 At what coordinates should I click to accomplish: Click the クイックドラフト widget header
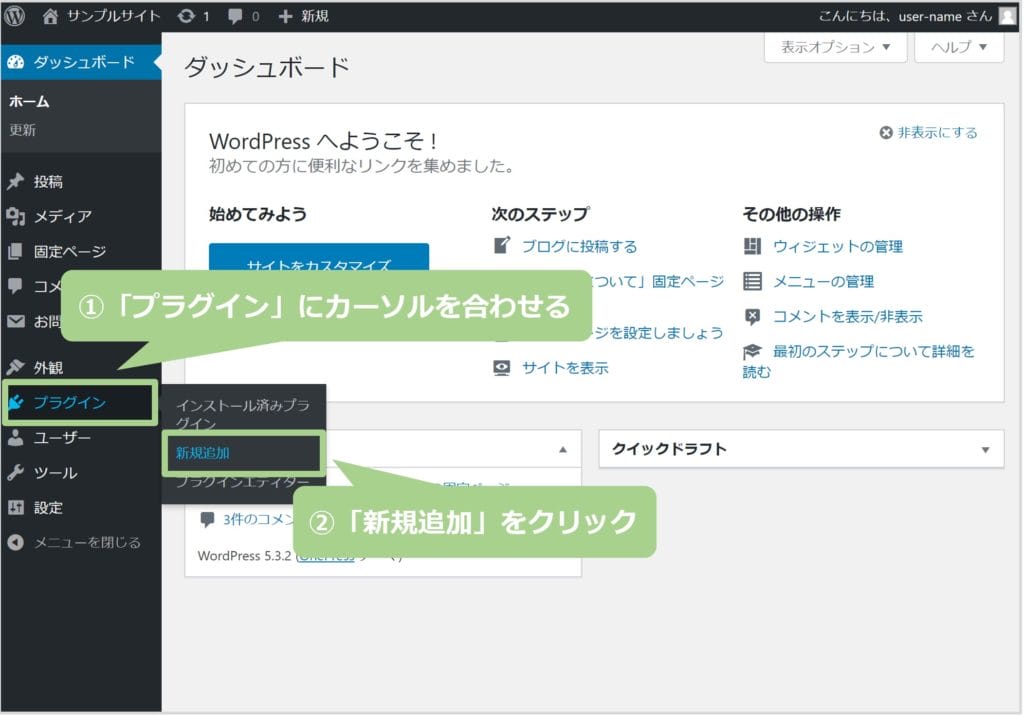[x=801, y=449]
